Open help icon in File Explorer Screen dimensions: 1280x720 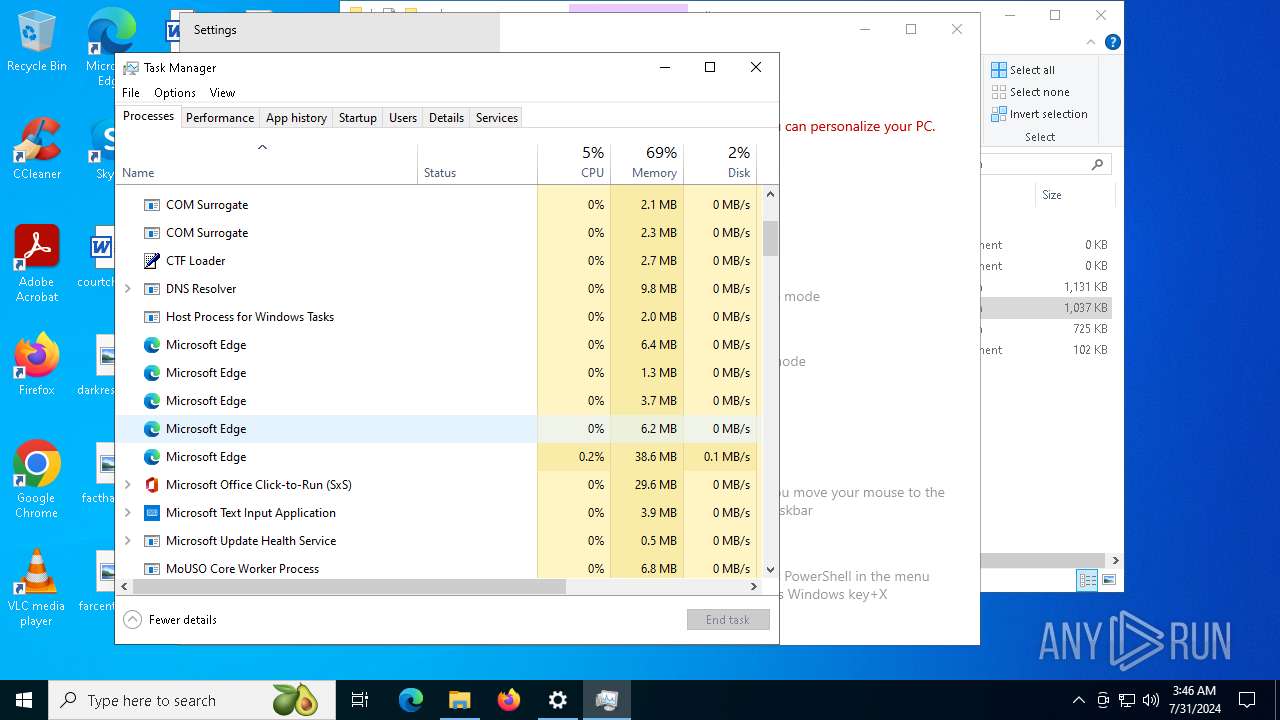(x=1112, y=42)
